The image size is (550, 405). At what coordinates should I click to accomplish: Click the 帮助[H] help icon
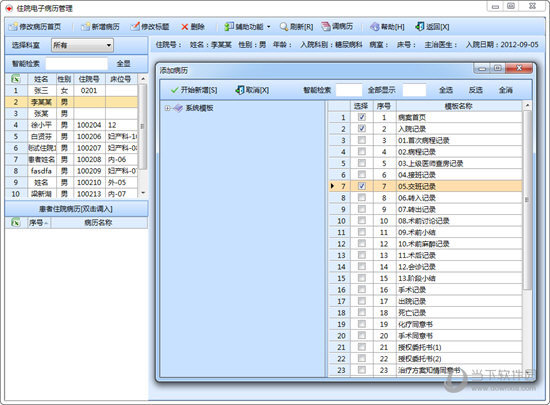pyautogui.click(x=375, y=27)
